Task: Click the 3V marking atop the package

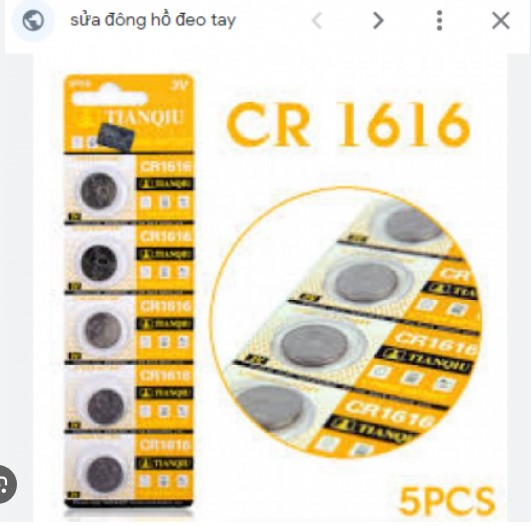Action: (179, 85)
